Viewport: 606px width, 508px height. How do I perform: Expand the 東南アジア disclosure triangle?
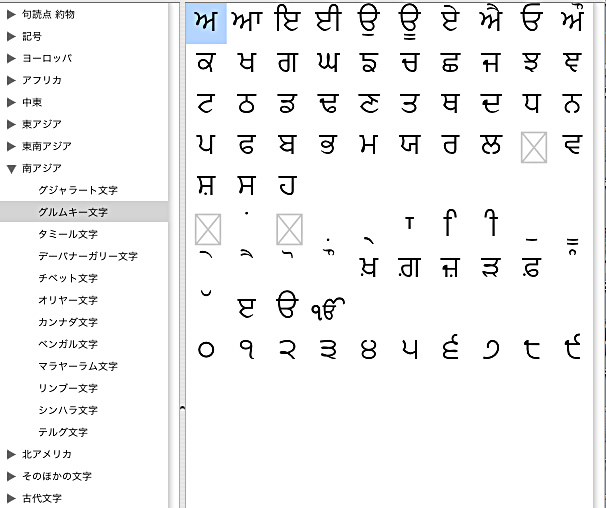[x=12, y=147]
